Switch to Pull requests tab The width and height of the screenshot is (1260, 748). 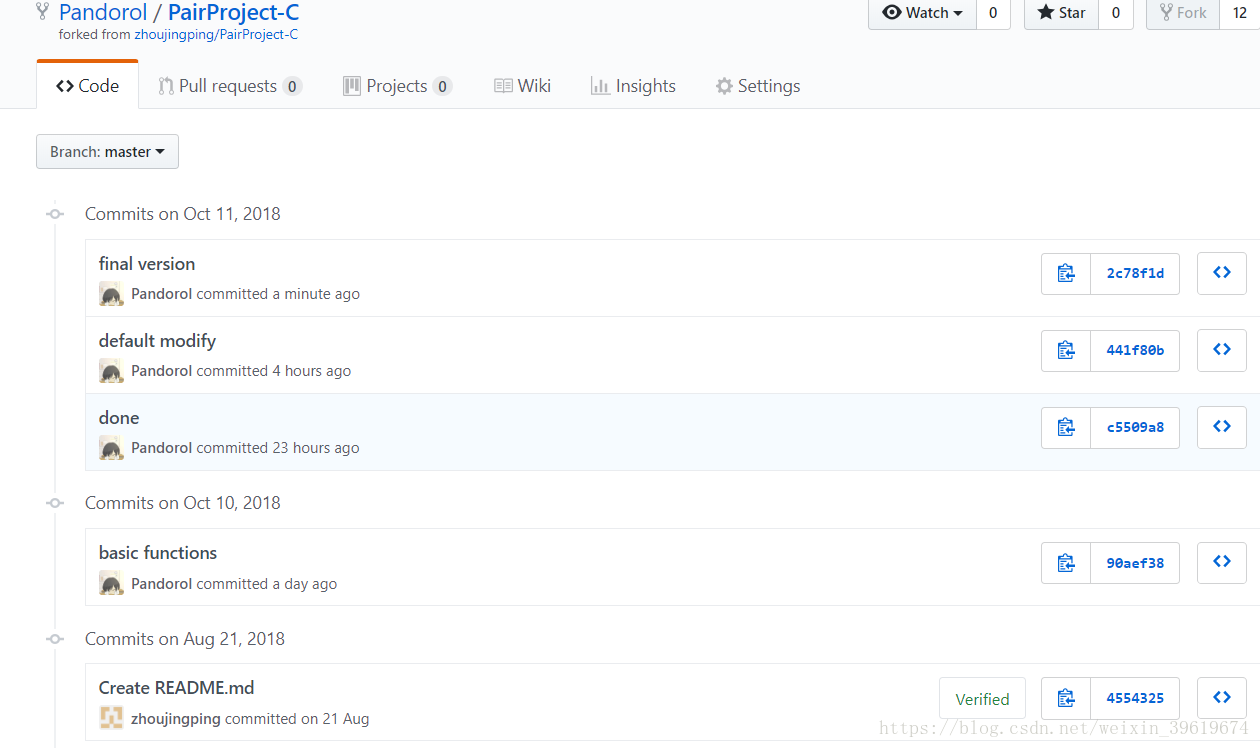coord(229,86)
